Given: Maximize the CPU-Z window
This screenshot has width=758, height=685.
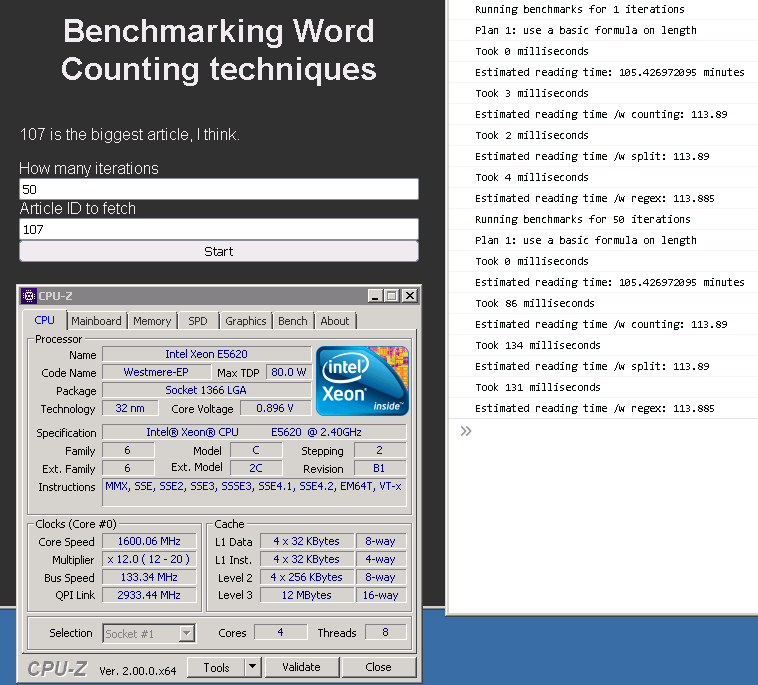Looking at the screenshot, I should click(391, 296).
